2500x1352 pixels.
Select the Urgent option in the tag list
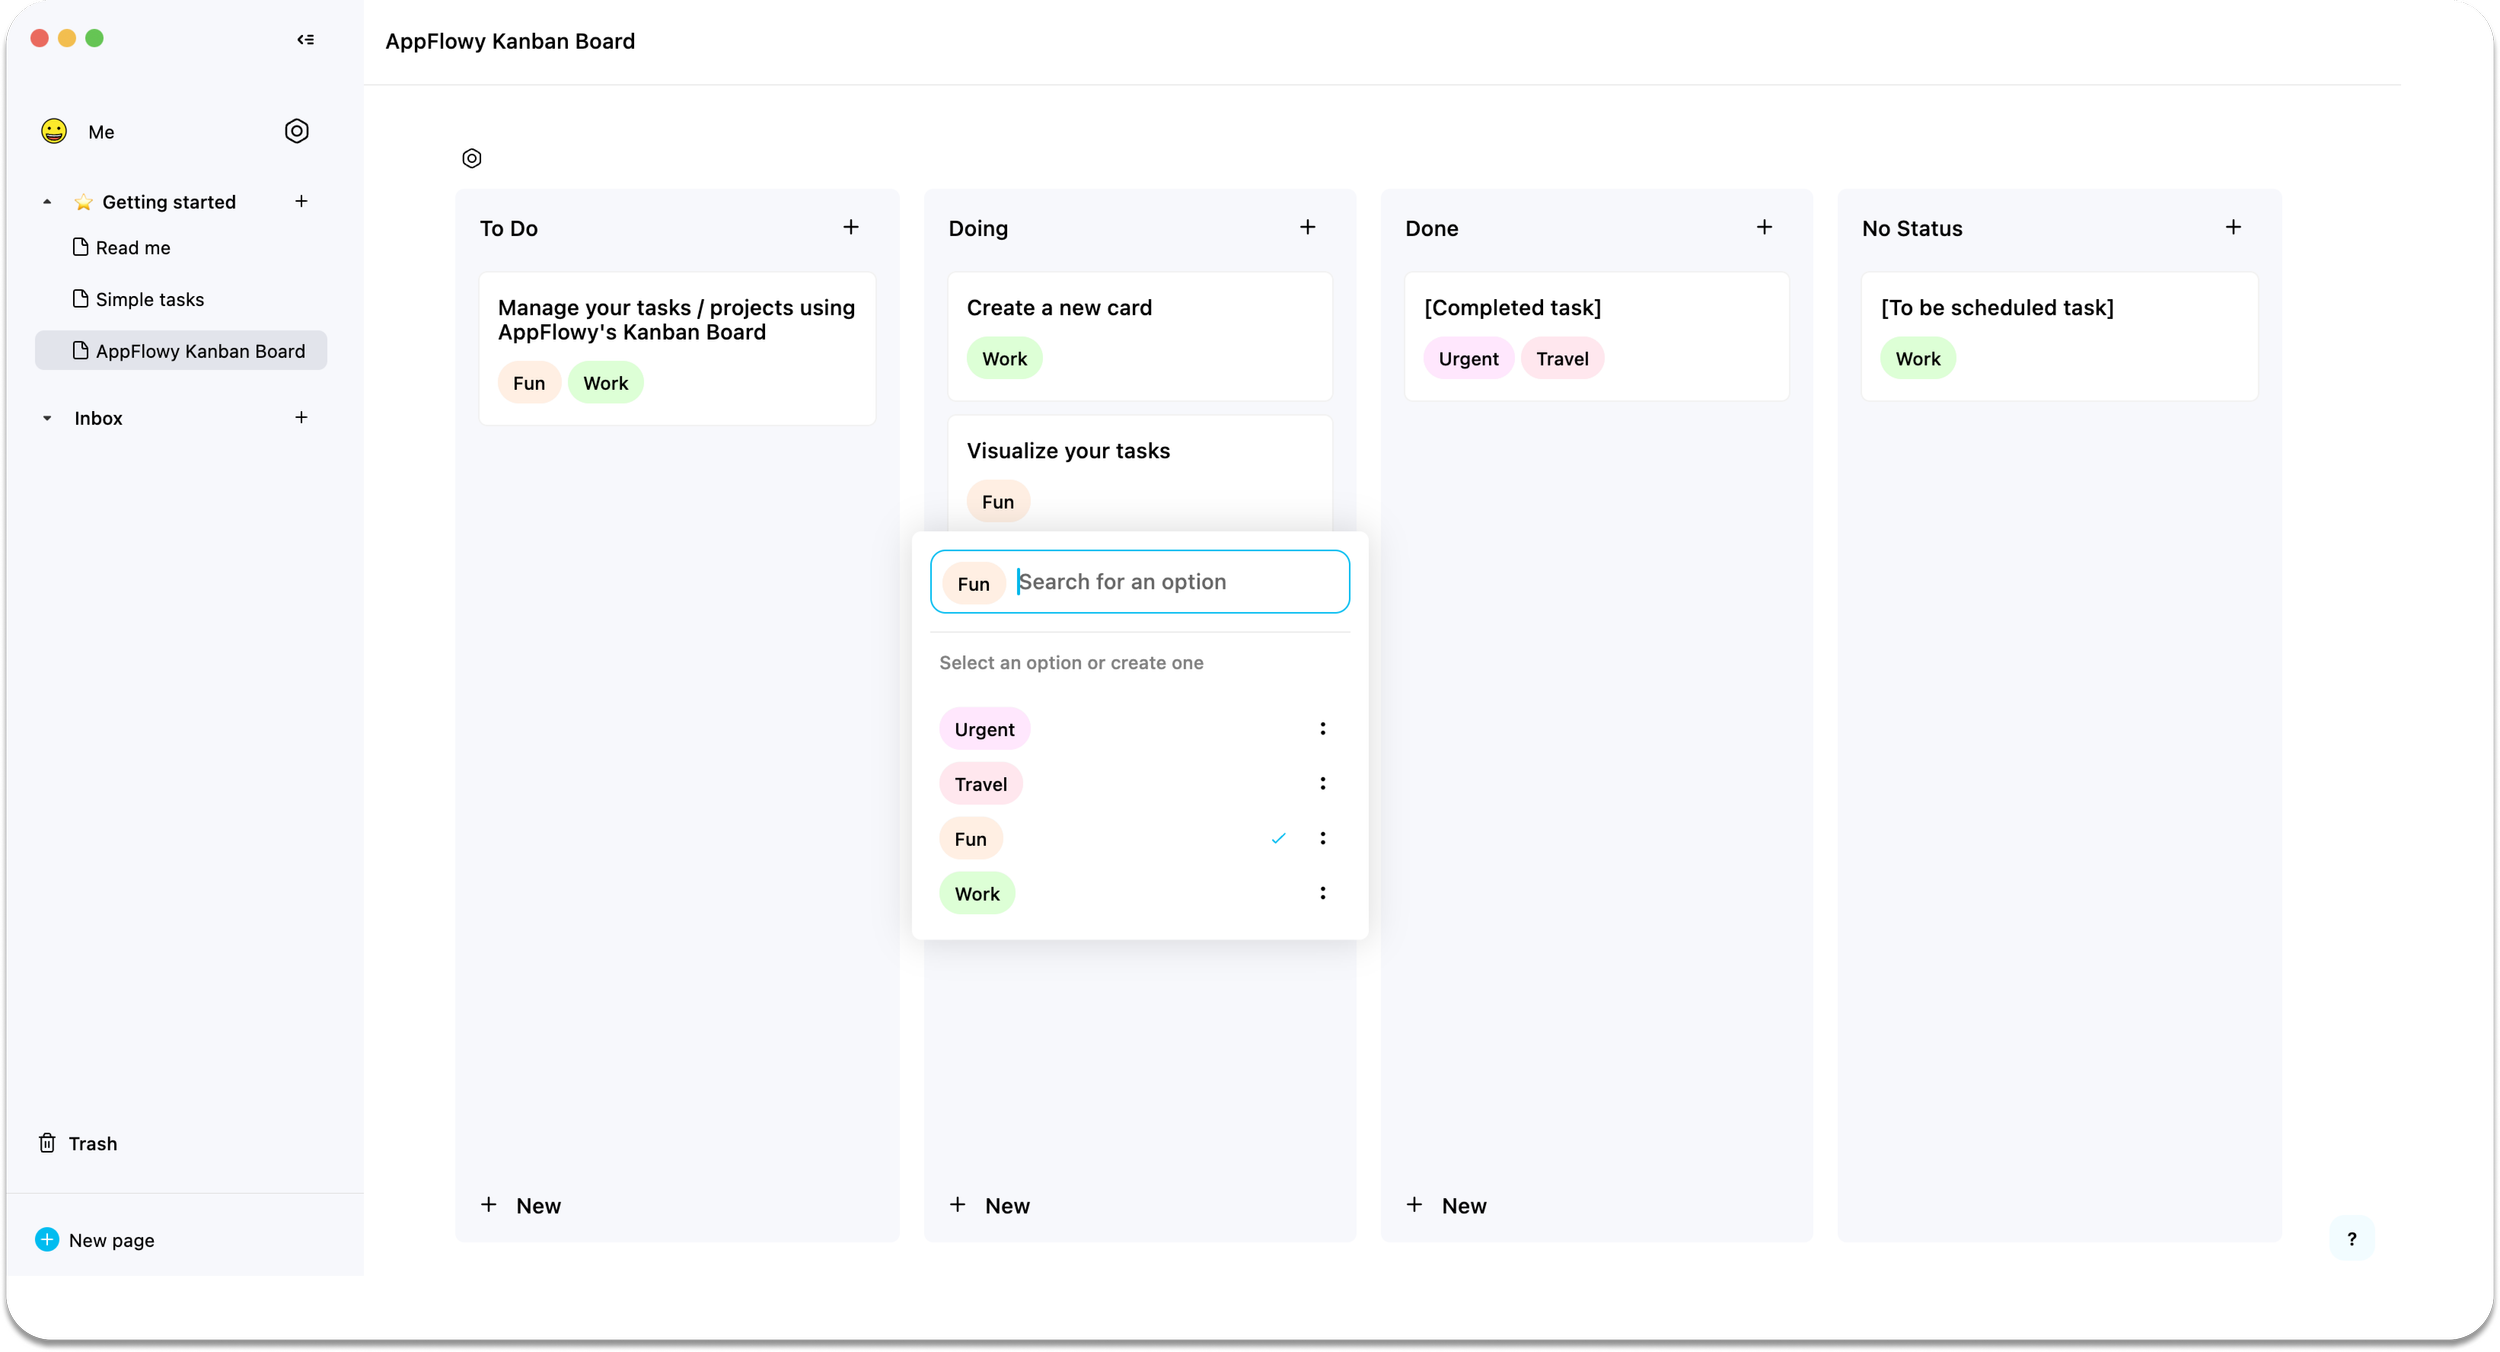(x=984, y=728)
